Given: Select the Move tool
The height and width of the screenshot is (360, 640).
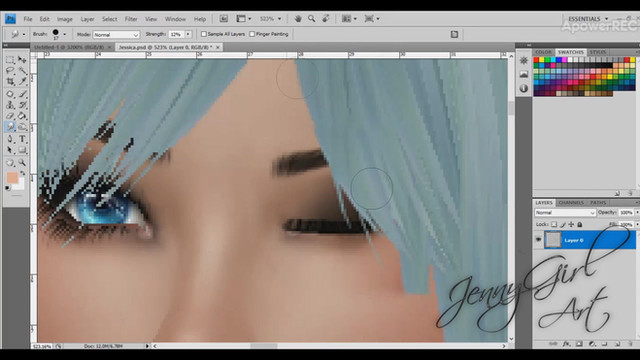Looking at the screenshot, I should 22,60.
